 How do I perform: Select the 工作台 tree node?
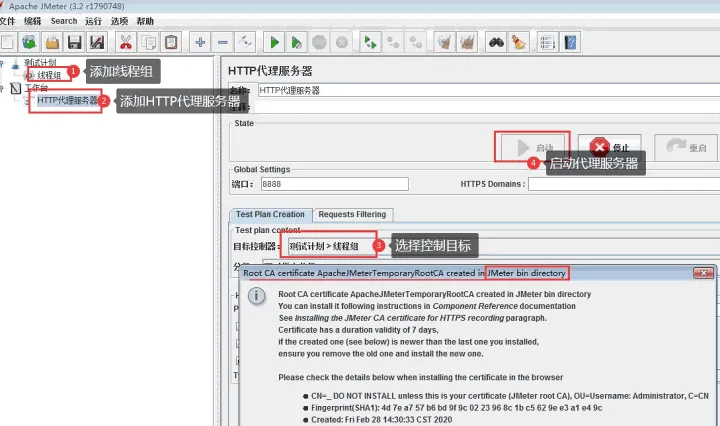(36, 87)
